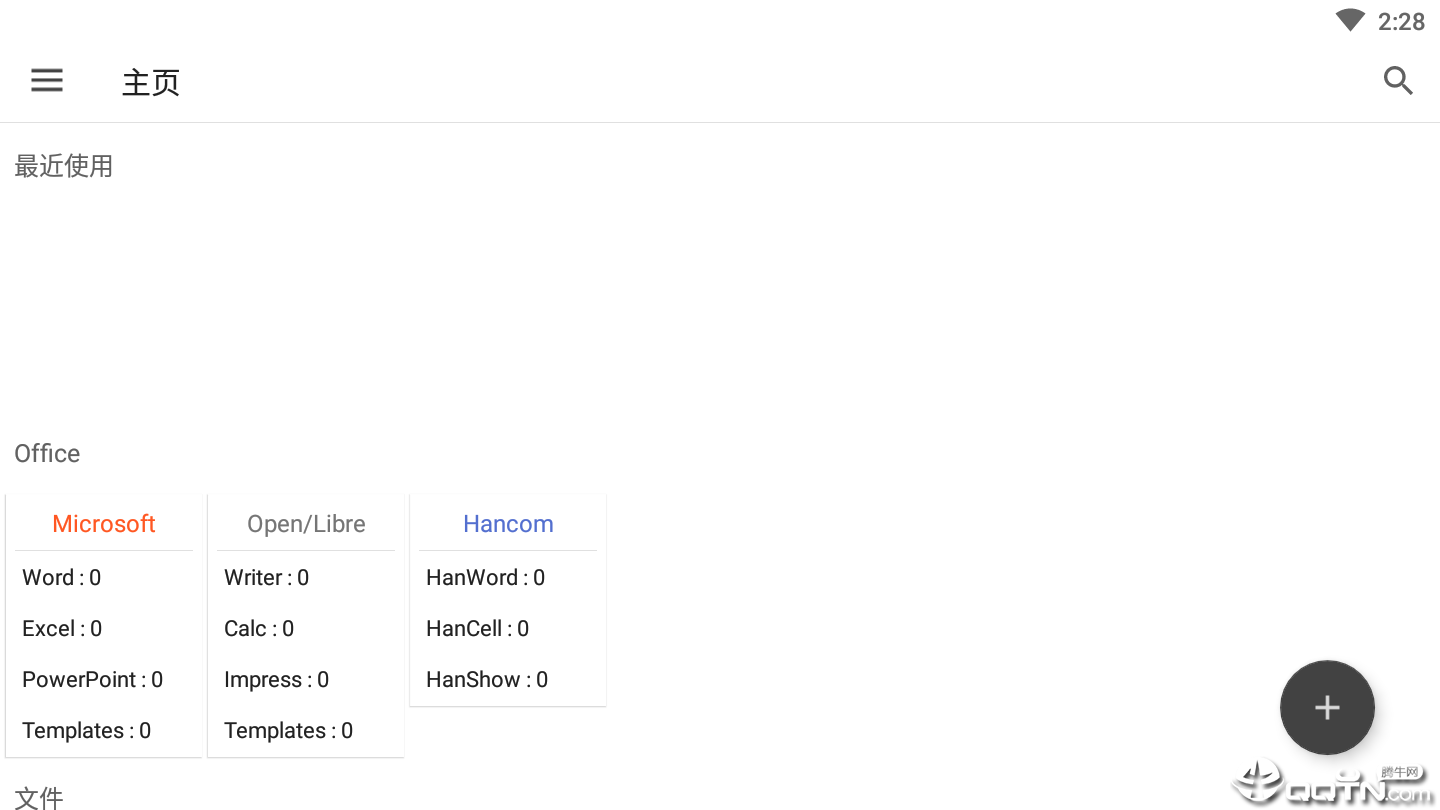View Open/Libre Templates entry
1440x810 pixels.
288,731
